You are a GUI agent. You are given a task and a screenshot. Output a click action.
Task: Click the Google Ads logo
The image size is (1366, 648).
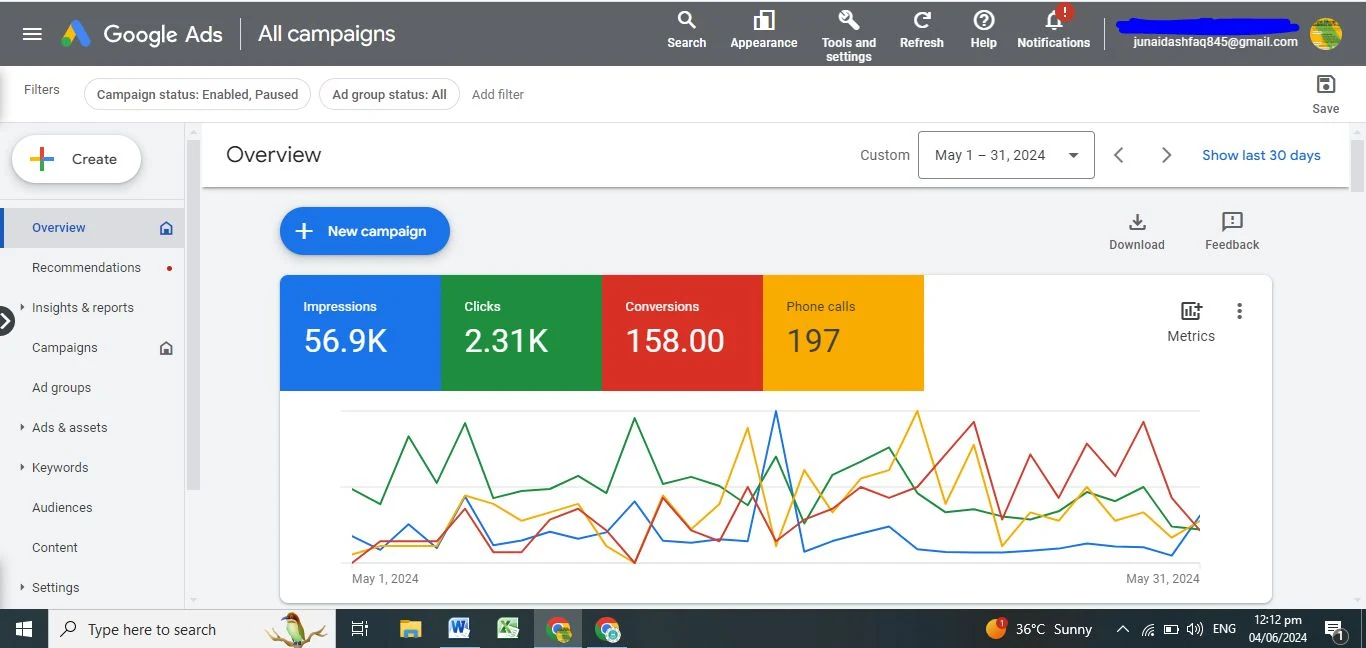[141, 34]
